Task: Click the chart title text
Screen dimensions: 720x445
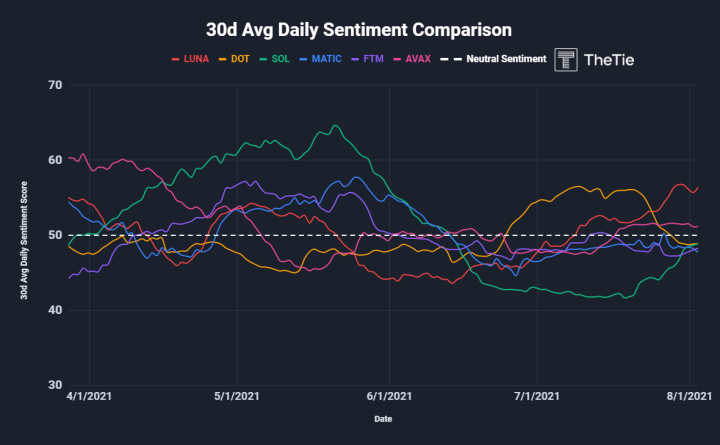Action: pyautogui.click(x=359, y=30)
